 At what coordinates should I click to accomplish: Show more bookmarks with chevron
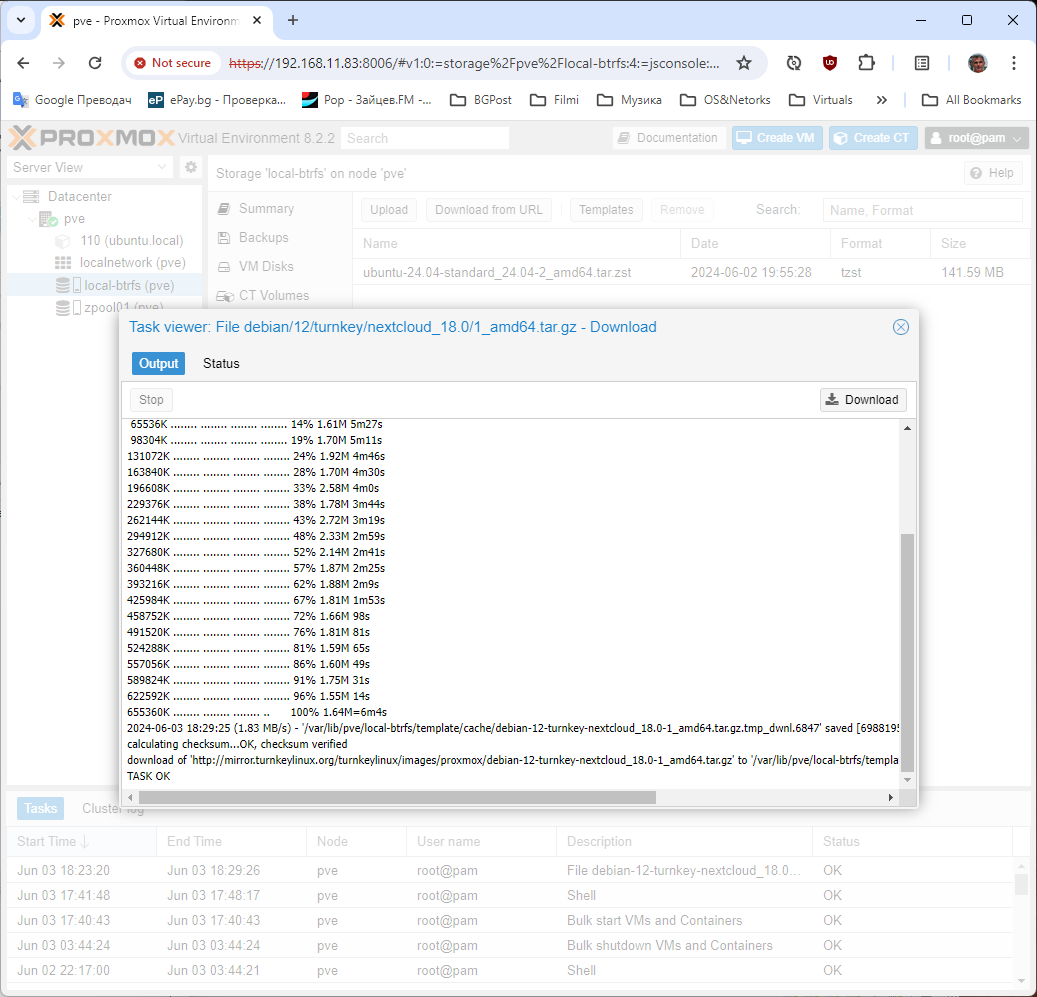pos(881,100)
